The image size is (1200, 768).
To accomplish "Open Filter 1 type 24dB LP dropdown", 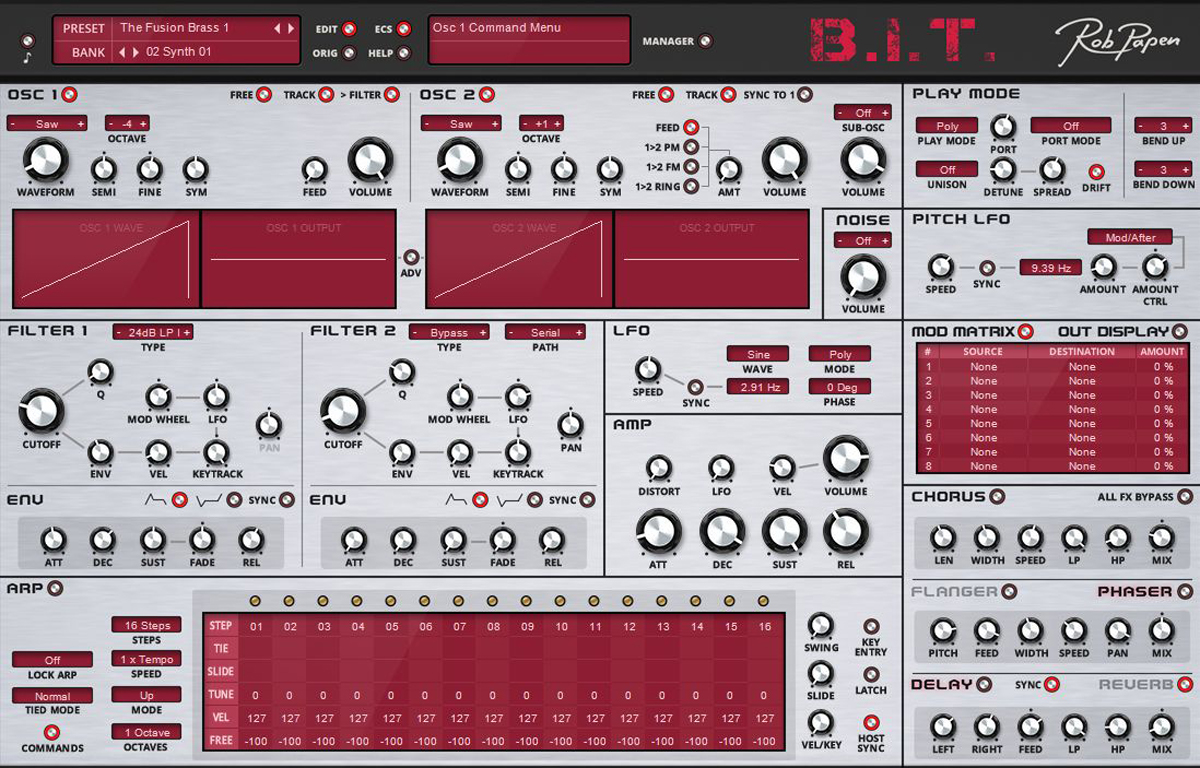I will [153, 332].
